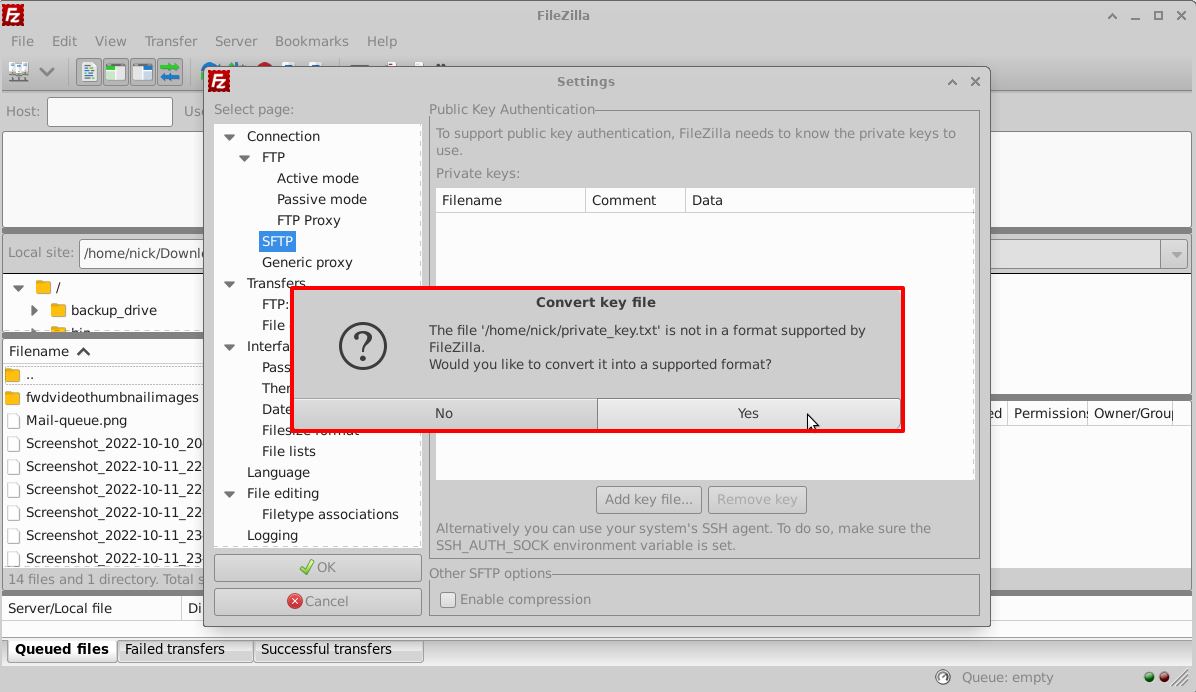Click the red activity indicator light

click(x=1164, y=678)
